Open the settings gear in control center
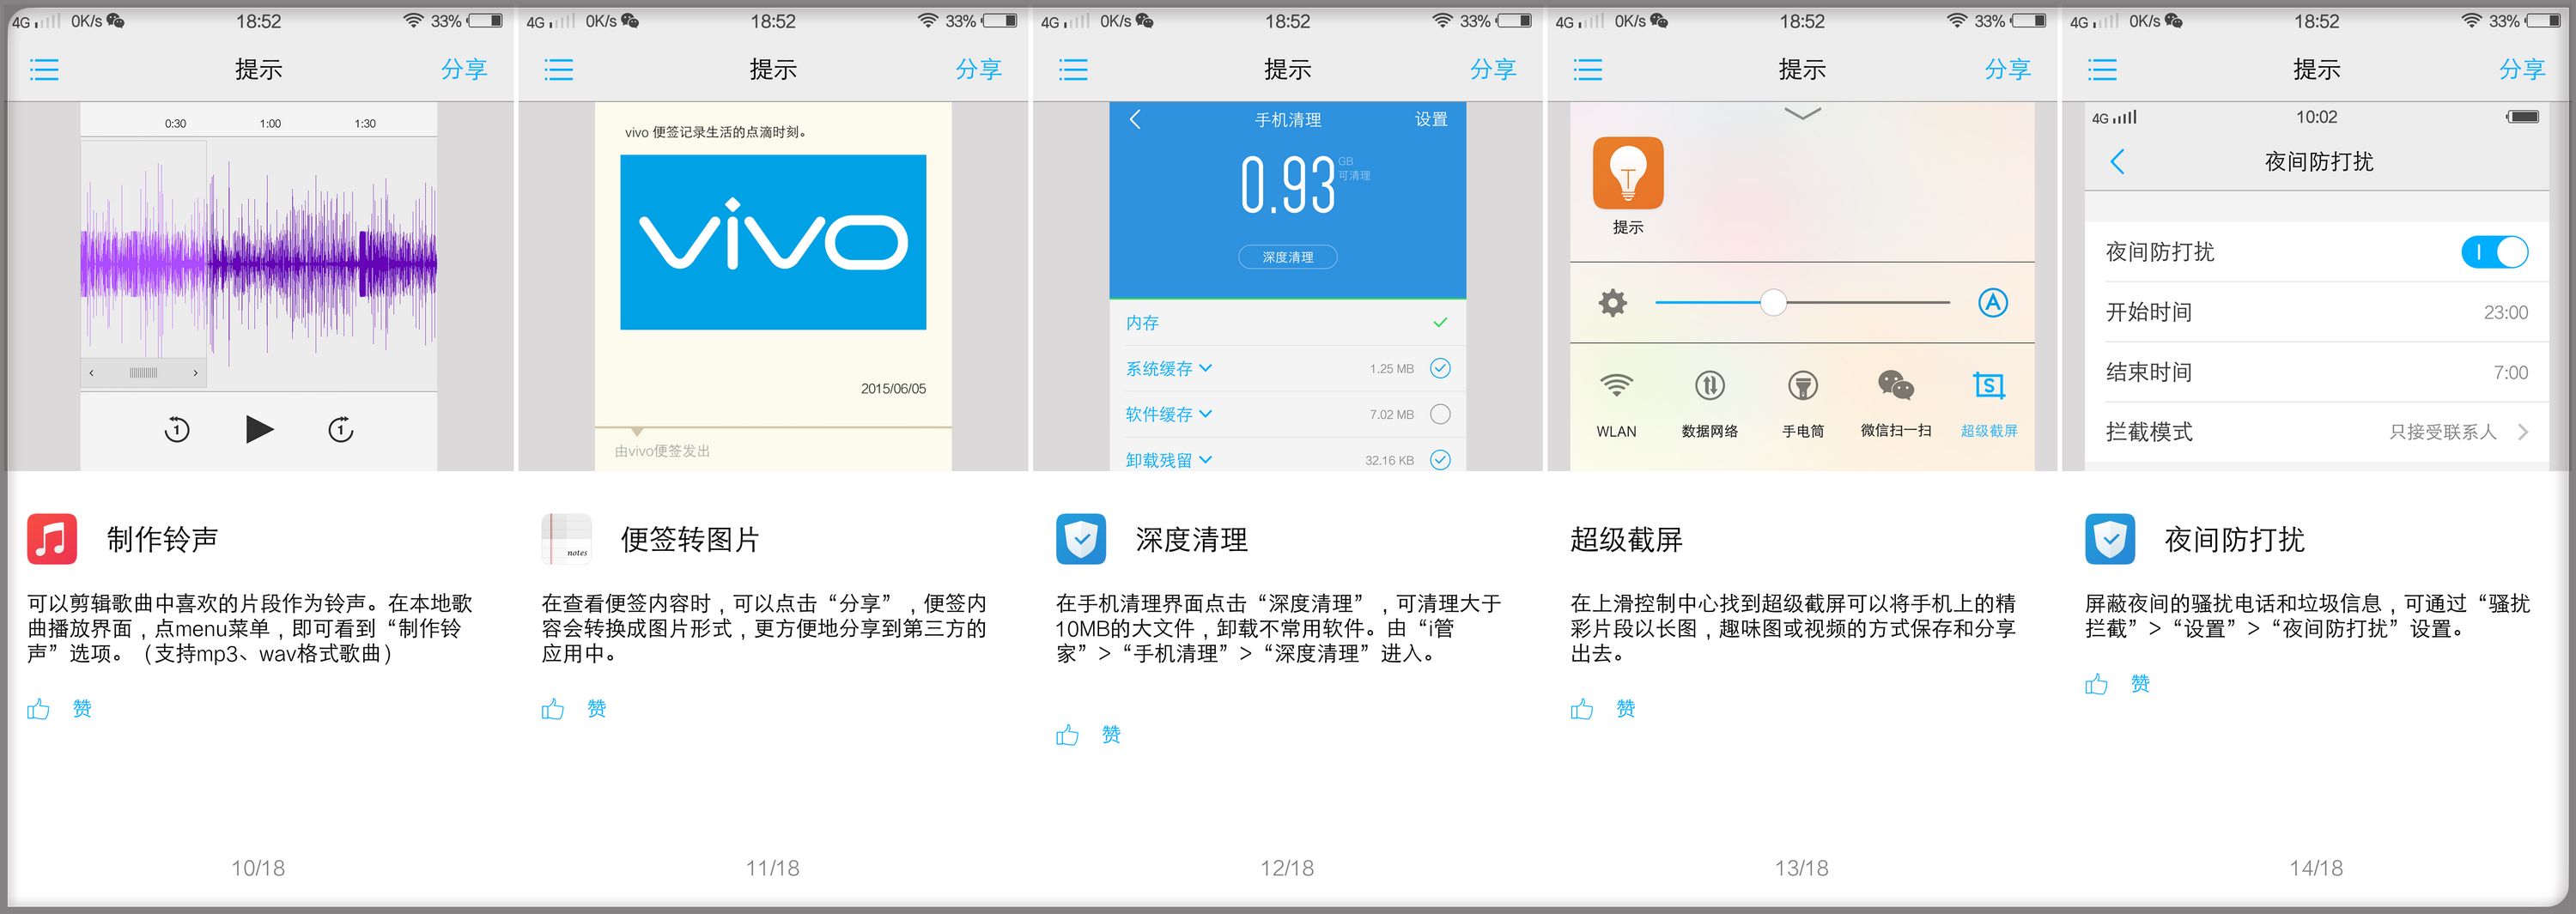Screen dimensions: 2576x914 coord(1613,302)
